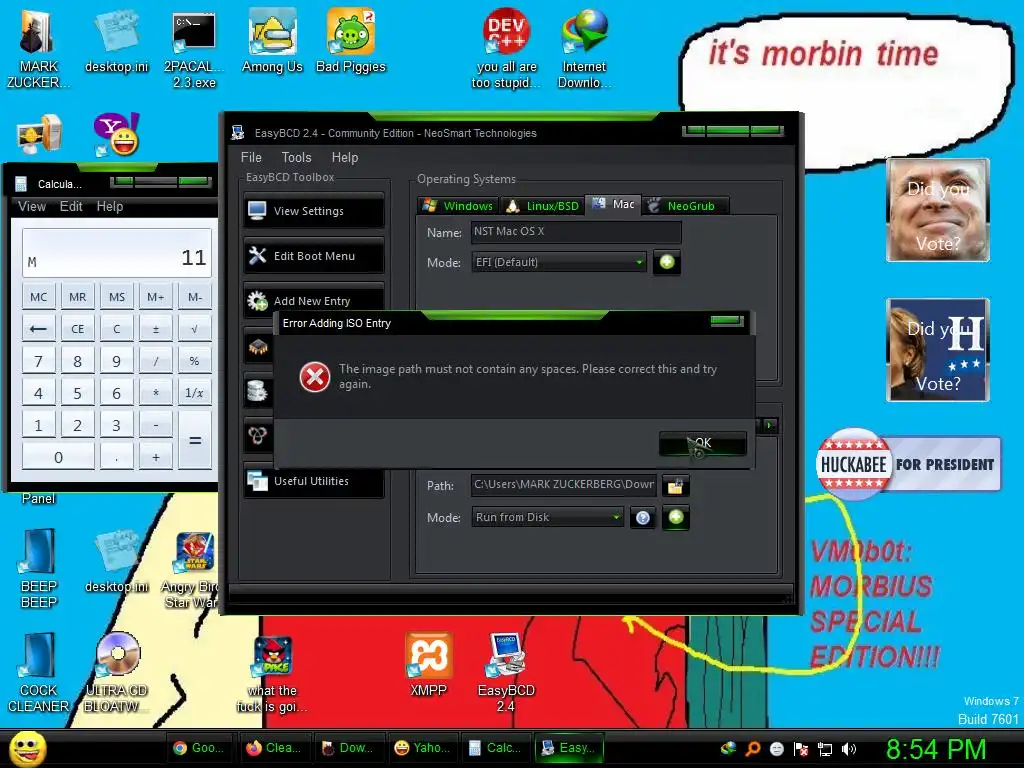This screenshot has height=768, width=1024.
Task: Click the MS memory store button in Calculator
Action: (117, 297)
